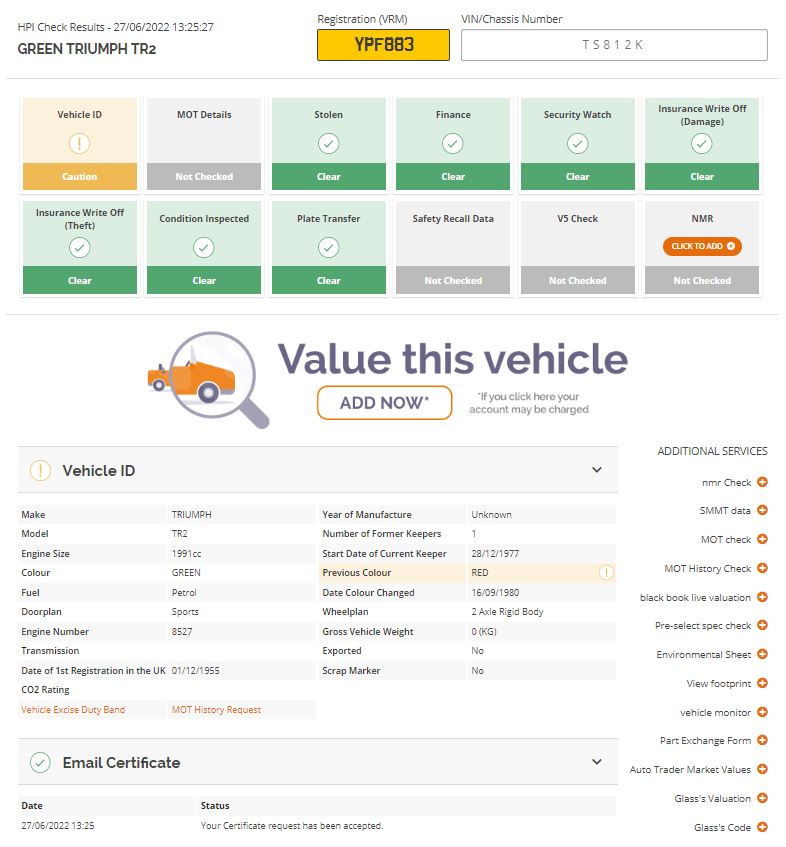Click the VIN/Chassis Number field
Viewport: 786px width, 847px height.
(x=614, y=45)
